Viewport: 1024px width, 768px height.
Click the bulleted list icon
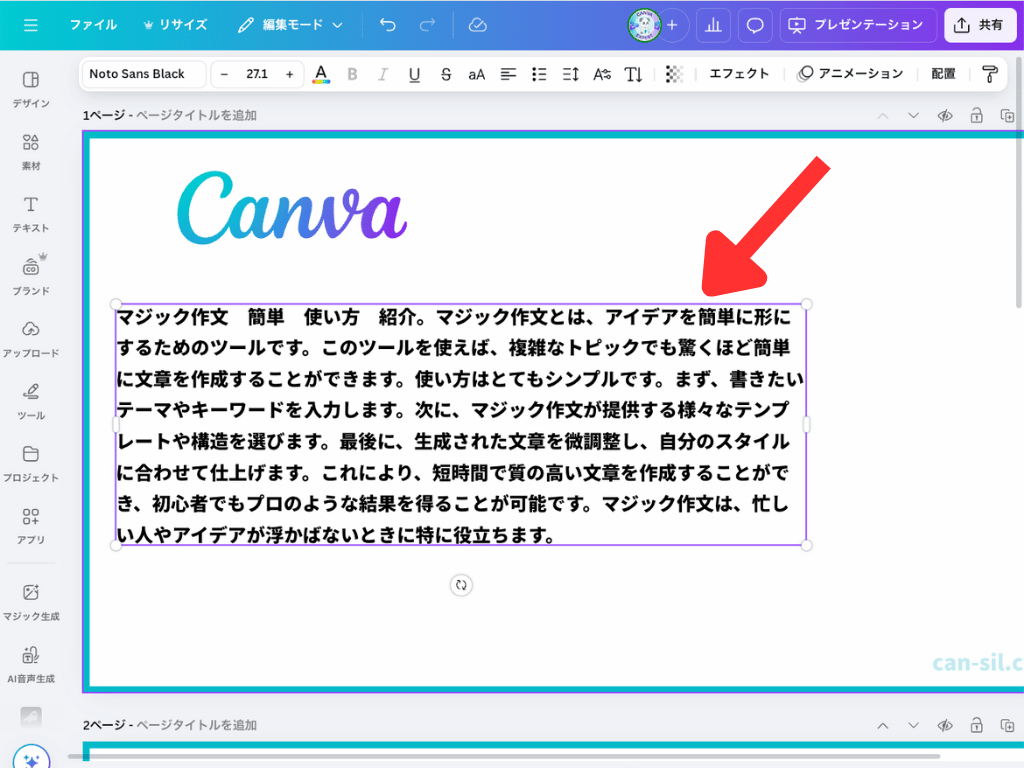tap(540, 74)
